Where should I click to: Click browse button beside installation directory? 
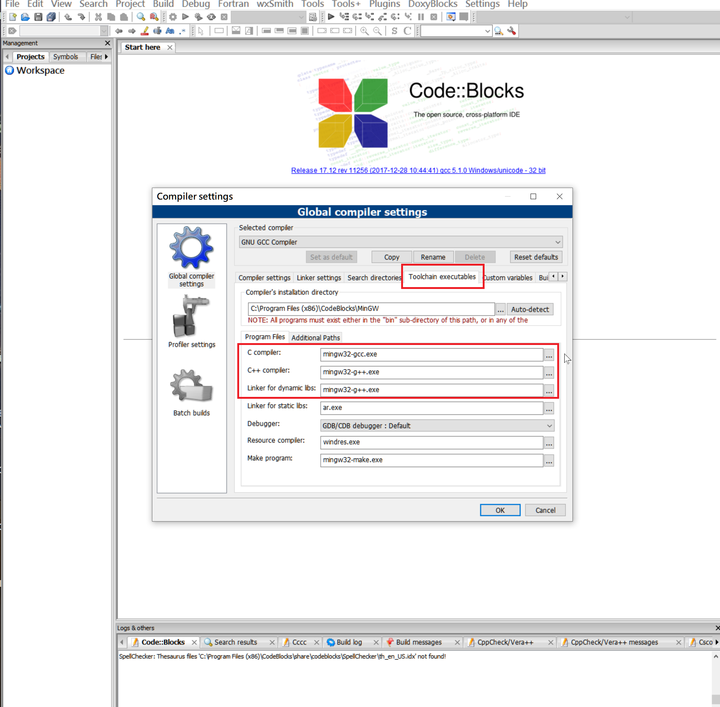pos(501,309)
